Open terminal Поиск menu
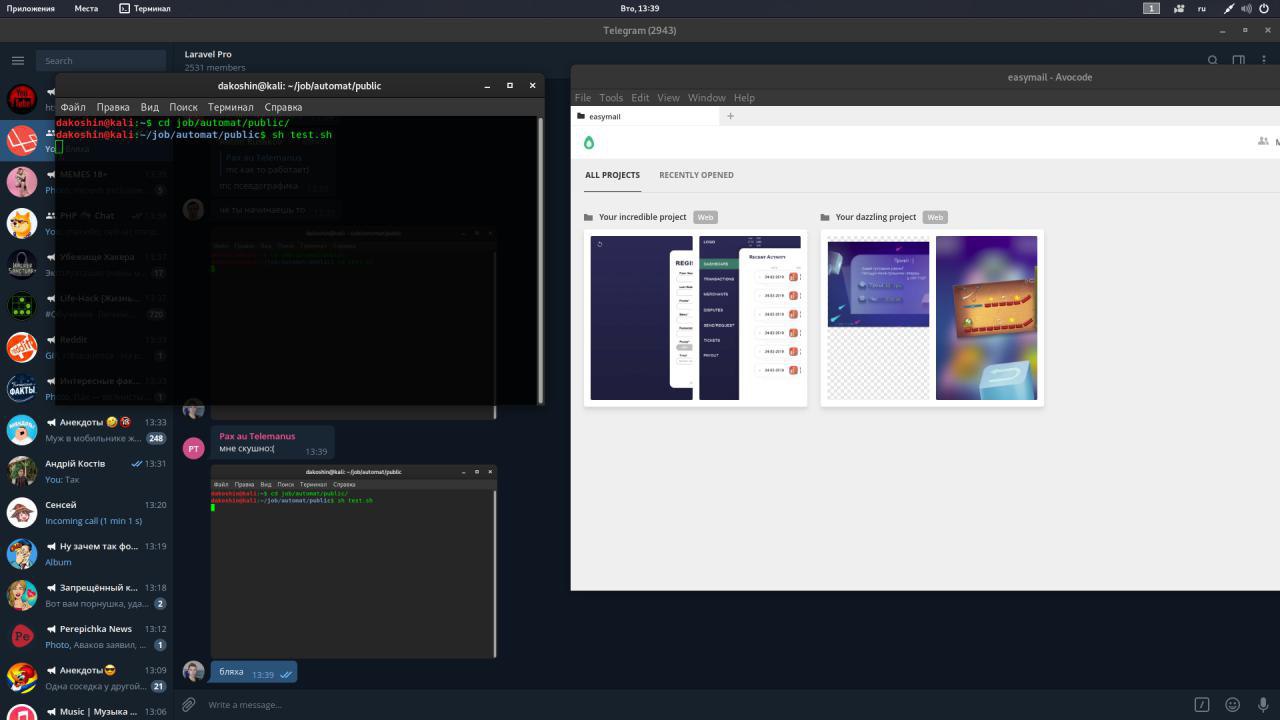Viewport: 1280px width, 720px height. 183,107
